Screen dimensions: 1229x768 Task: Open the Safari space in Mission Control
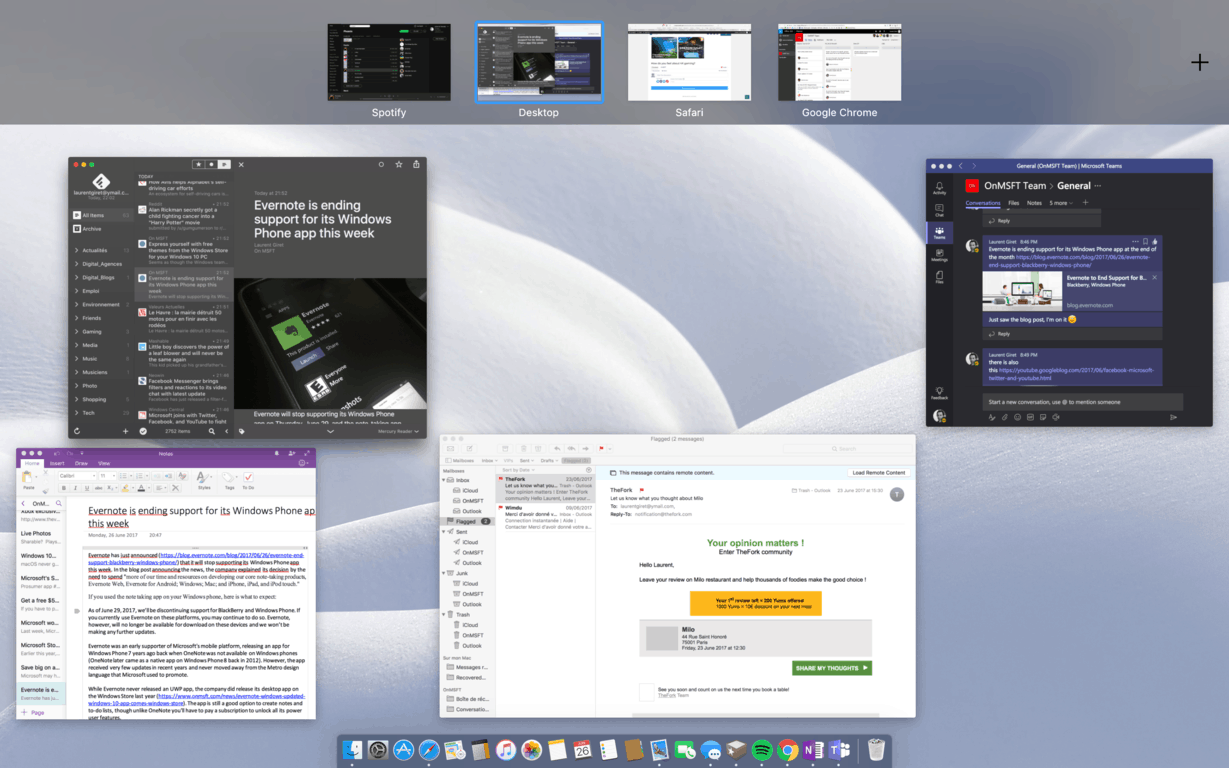click(x=688, y=62)
